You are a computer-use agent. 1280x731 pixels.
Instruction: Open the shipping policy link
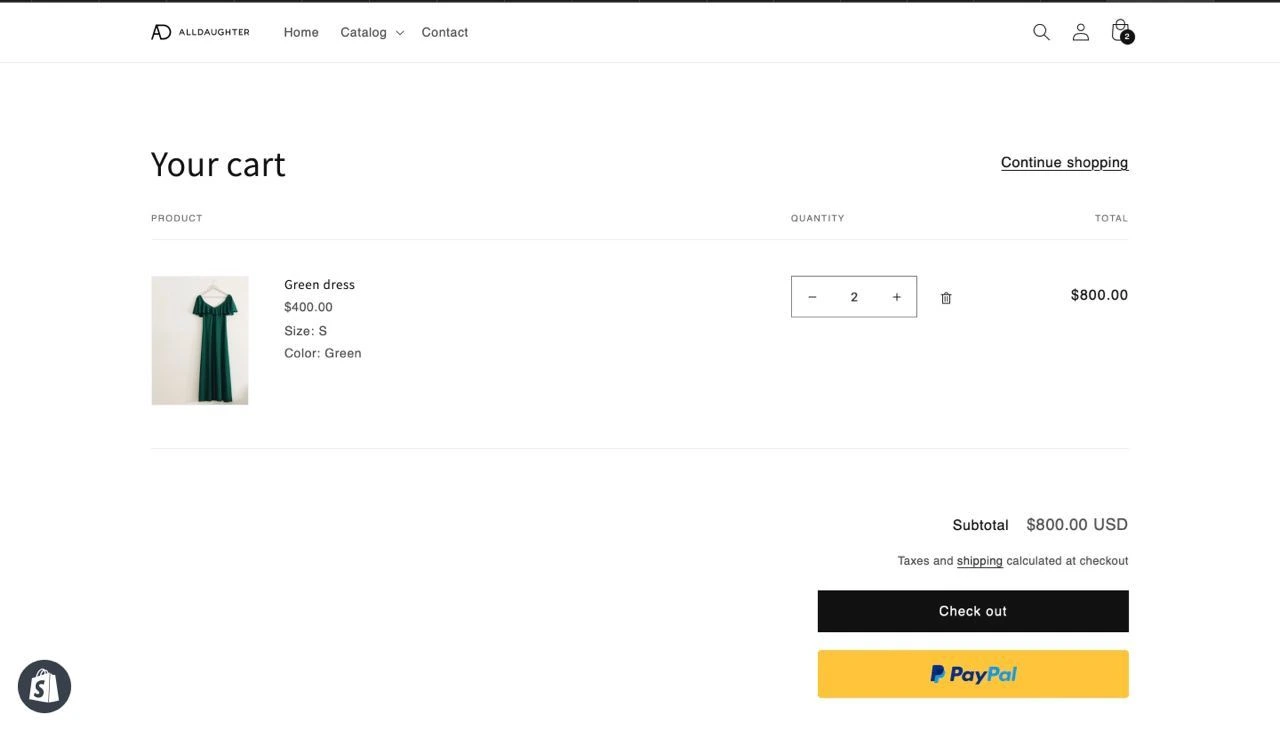[x=979, y=561]
